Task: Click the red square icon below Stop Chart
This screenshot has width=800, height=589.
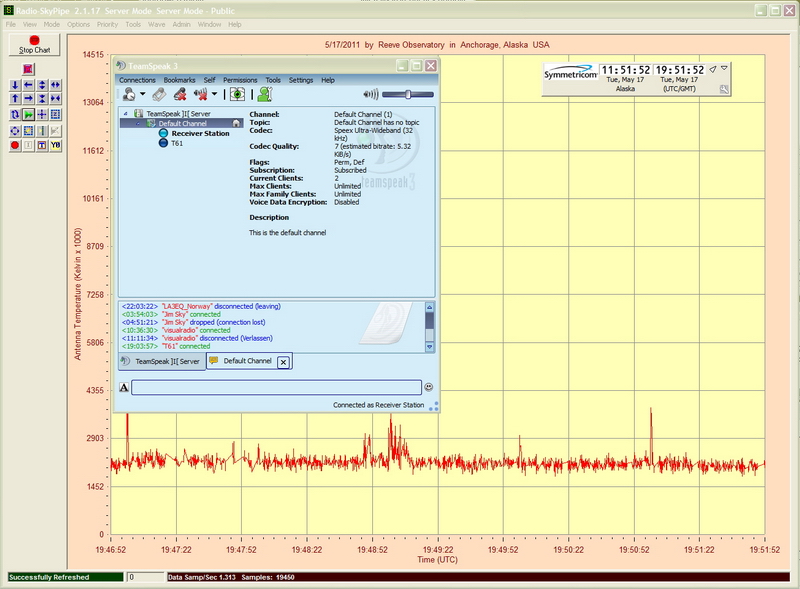Action: (28, 69)
